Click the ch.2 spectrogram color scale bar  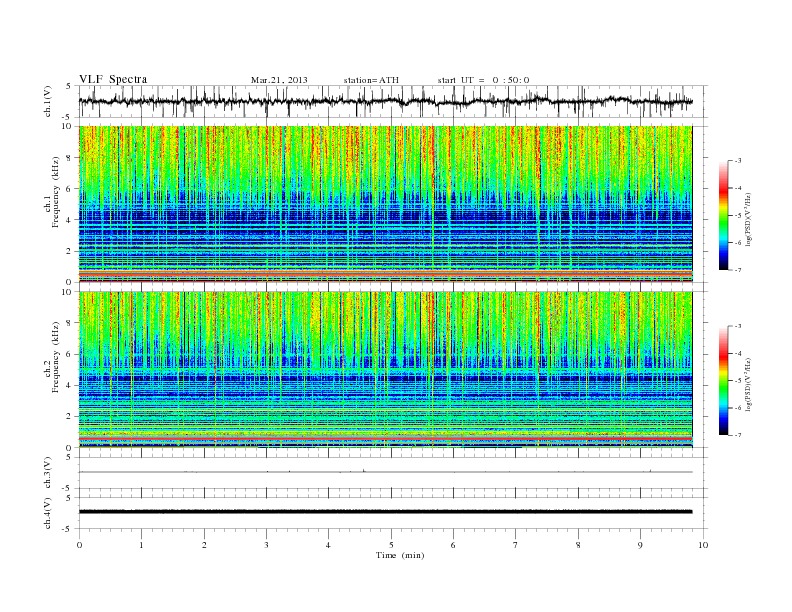pos(723,380)
